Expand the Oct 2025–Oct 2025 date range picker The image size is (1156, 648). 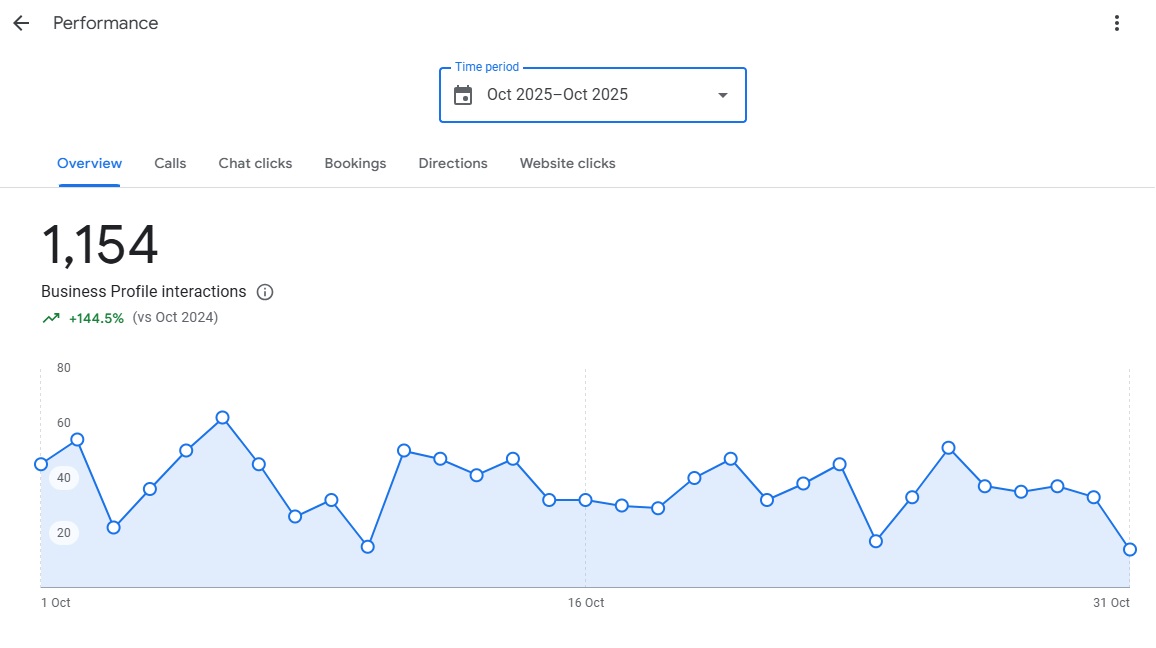point(592,94)
